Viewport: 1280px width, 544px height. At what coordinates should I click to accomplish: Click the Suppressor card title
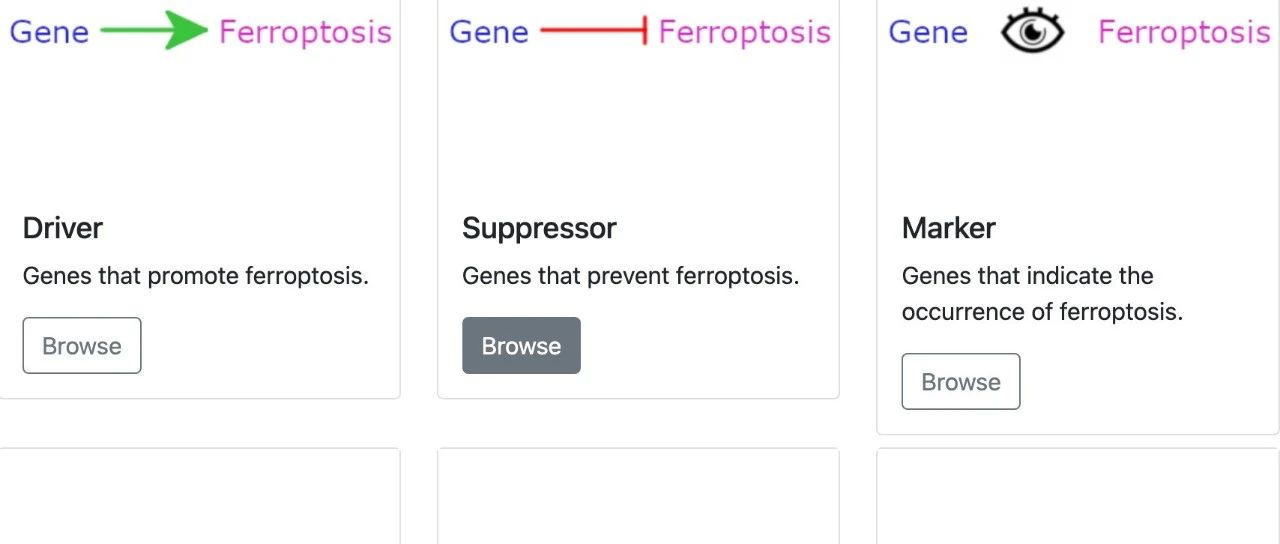tap(539, 228)
